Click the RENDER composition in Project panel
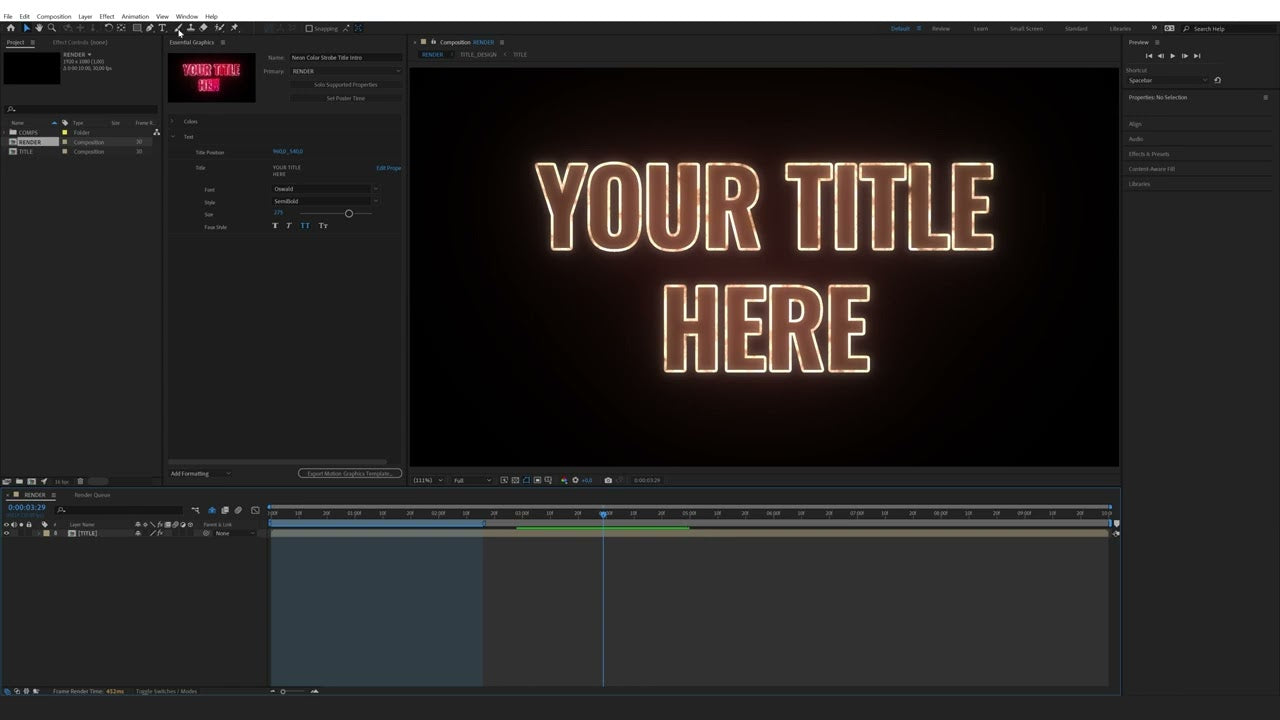The image size is (1280, 720). click(x=30, y=141)
